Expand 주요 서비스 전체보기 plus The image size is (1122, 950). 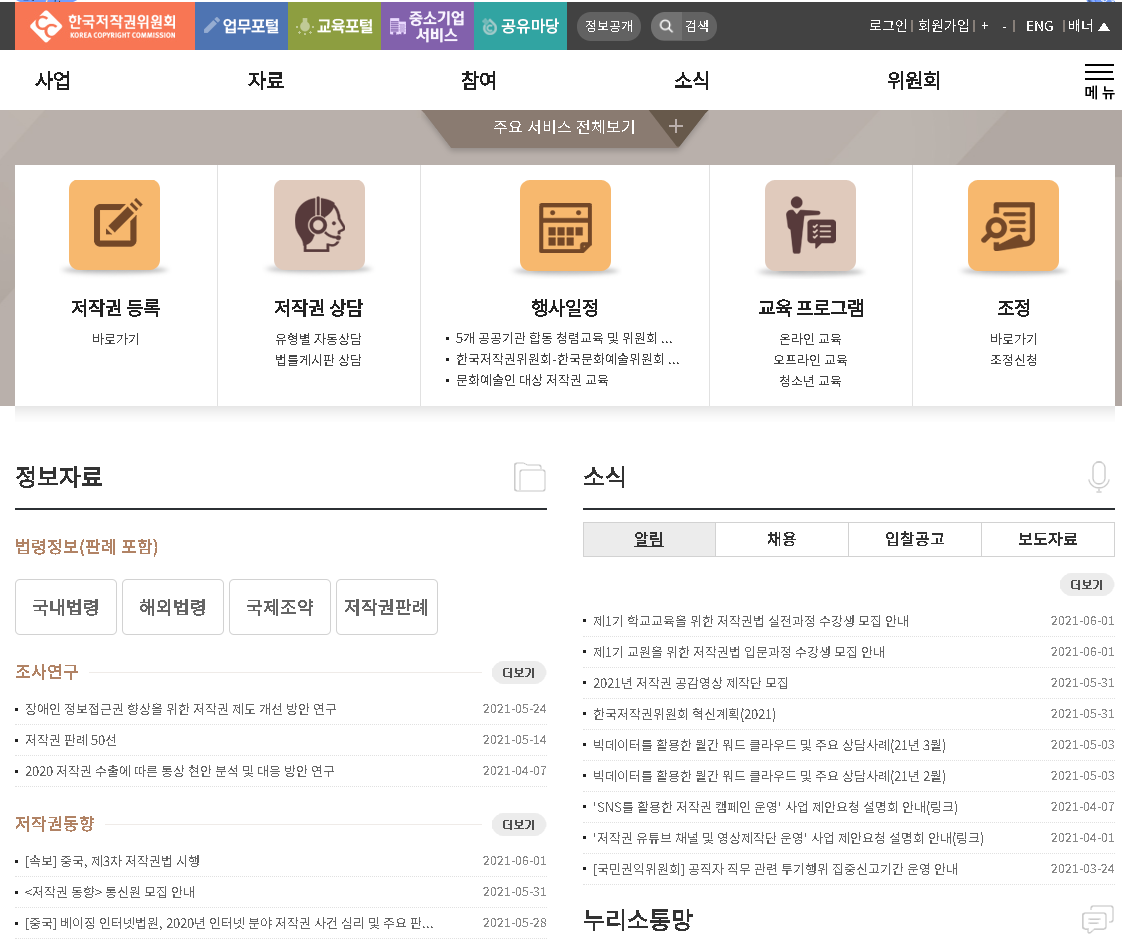[675, 127]
